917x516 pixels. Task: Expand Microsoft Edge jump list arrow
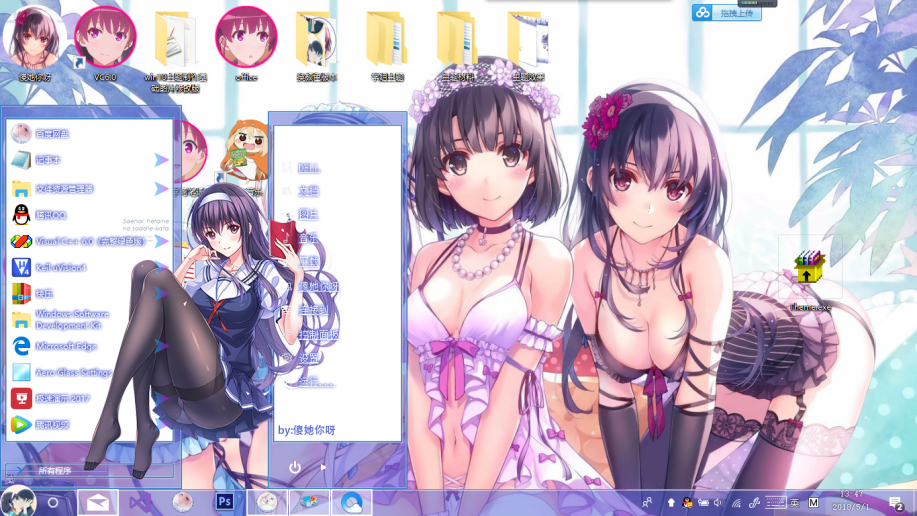161,346
